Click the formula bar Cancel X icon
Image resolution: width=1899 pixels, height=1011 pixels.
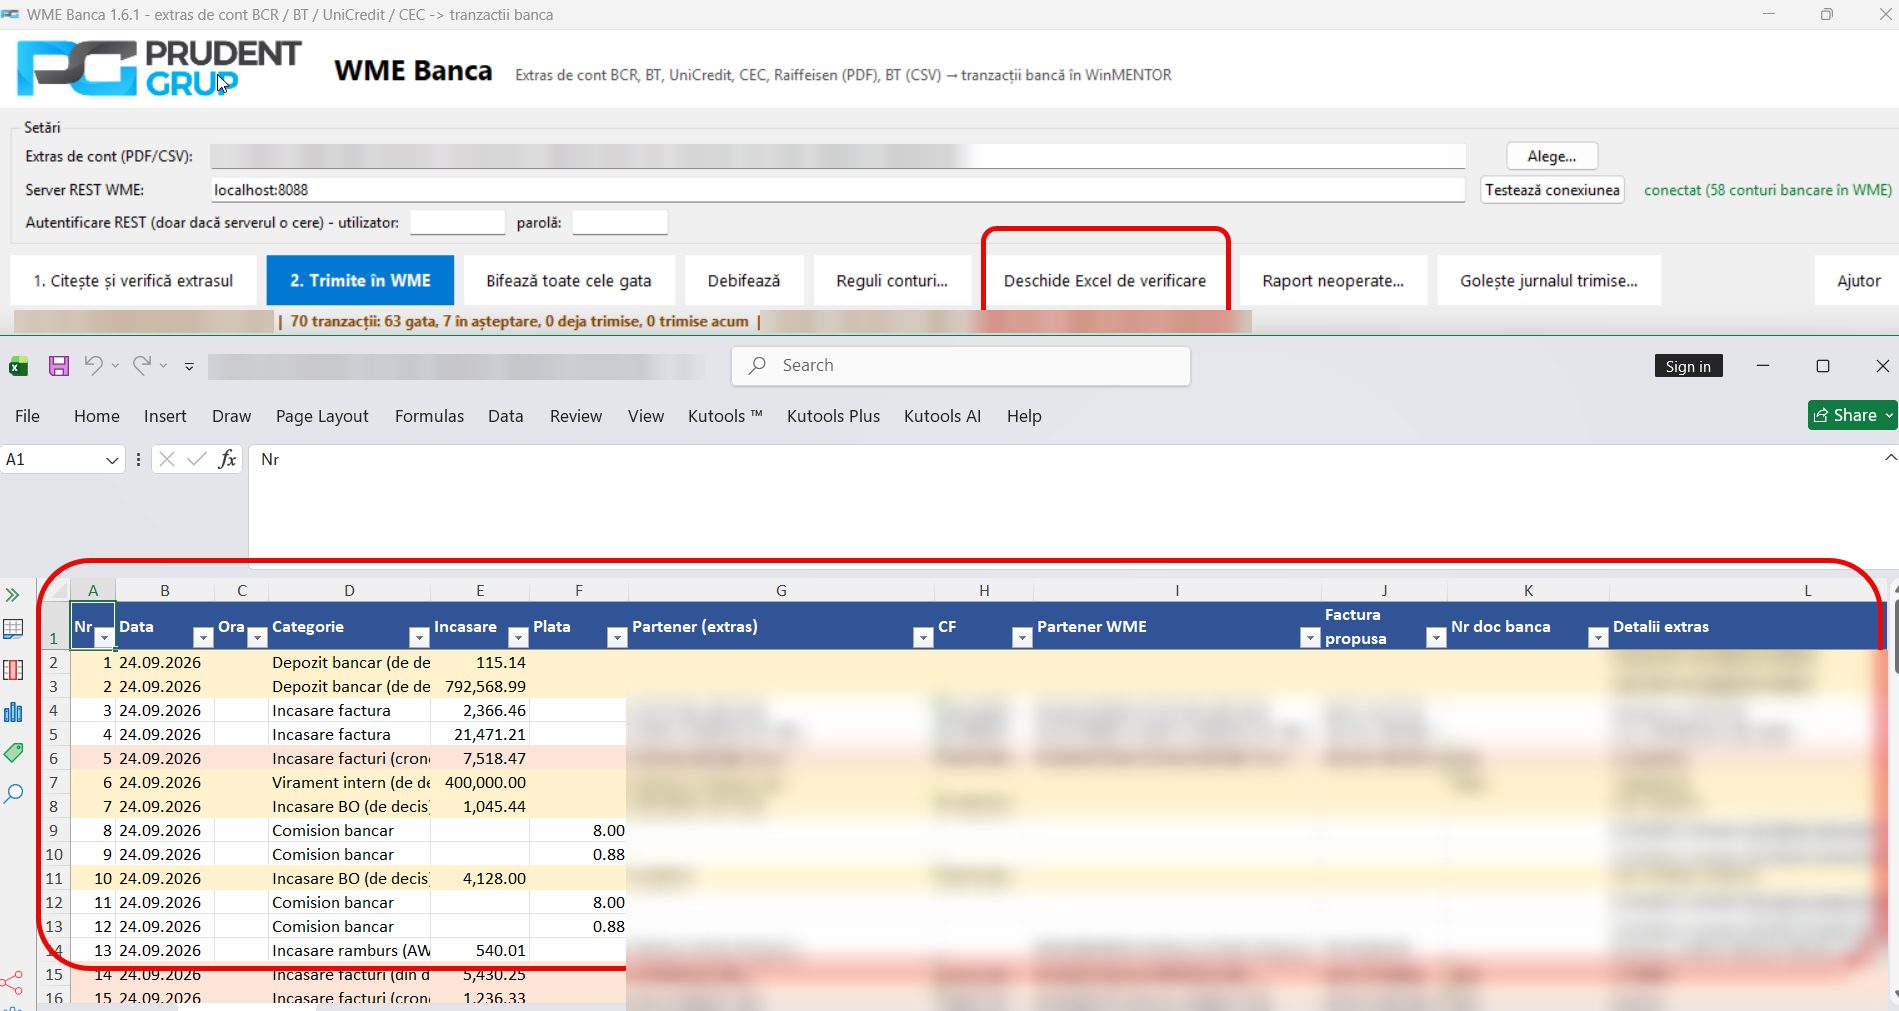click(167, 459)
